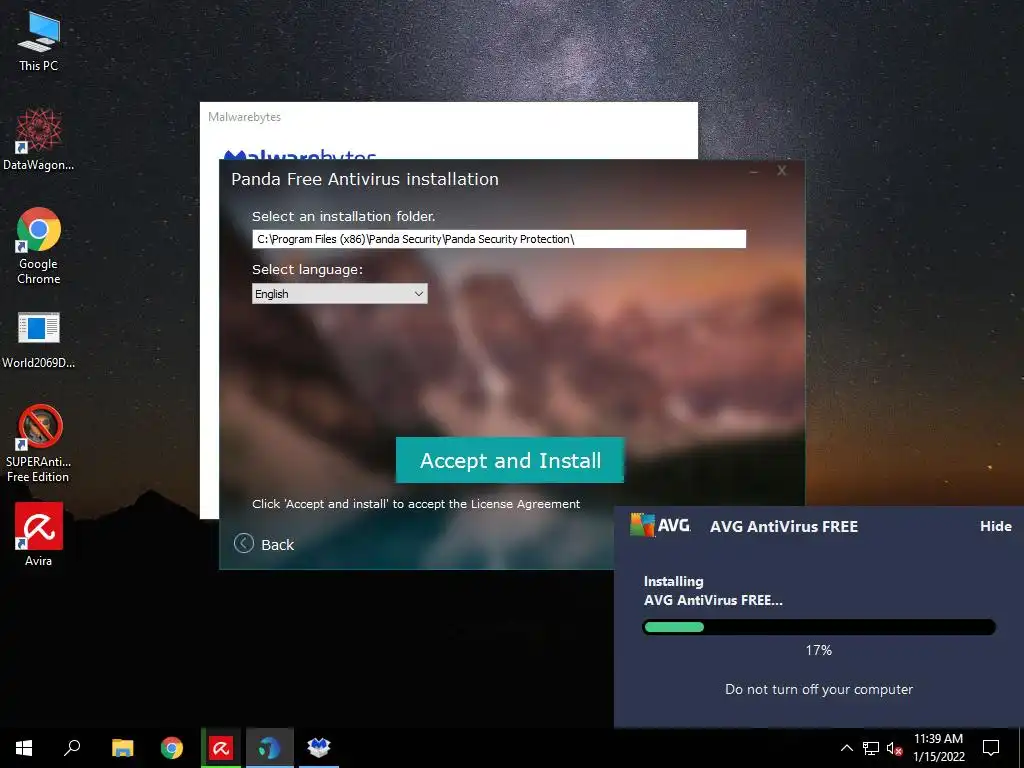Switch to Panda installer in the taskbar

pyautogui.click(x=270, y=748)
